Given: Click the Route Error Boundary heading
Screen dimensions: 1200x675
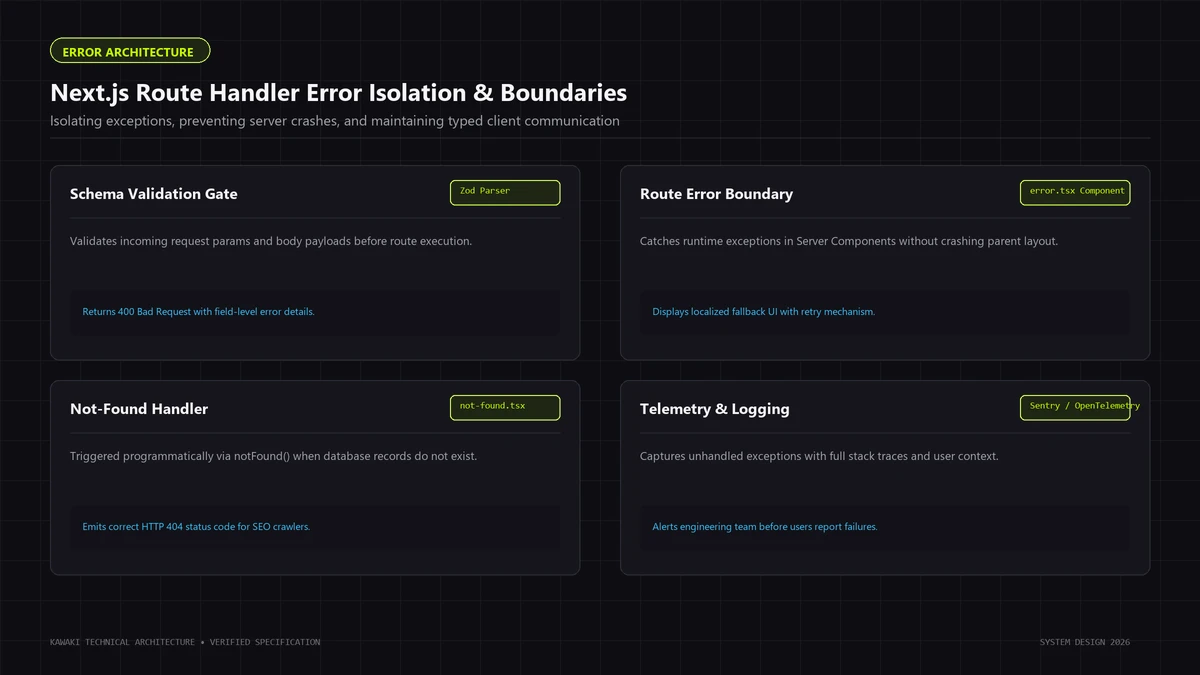Looking at the screenshot, I should pos(716,194).
